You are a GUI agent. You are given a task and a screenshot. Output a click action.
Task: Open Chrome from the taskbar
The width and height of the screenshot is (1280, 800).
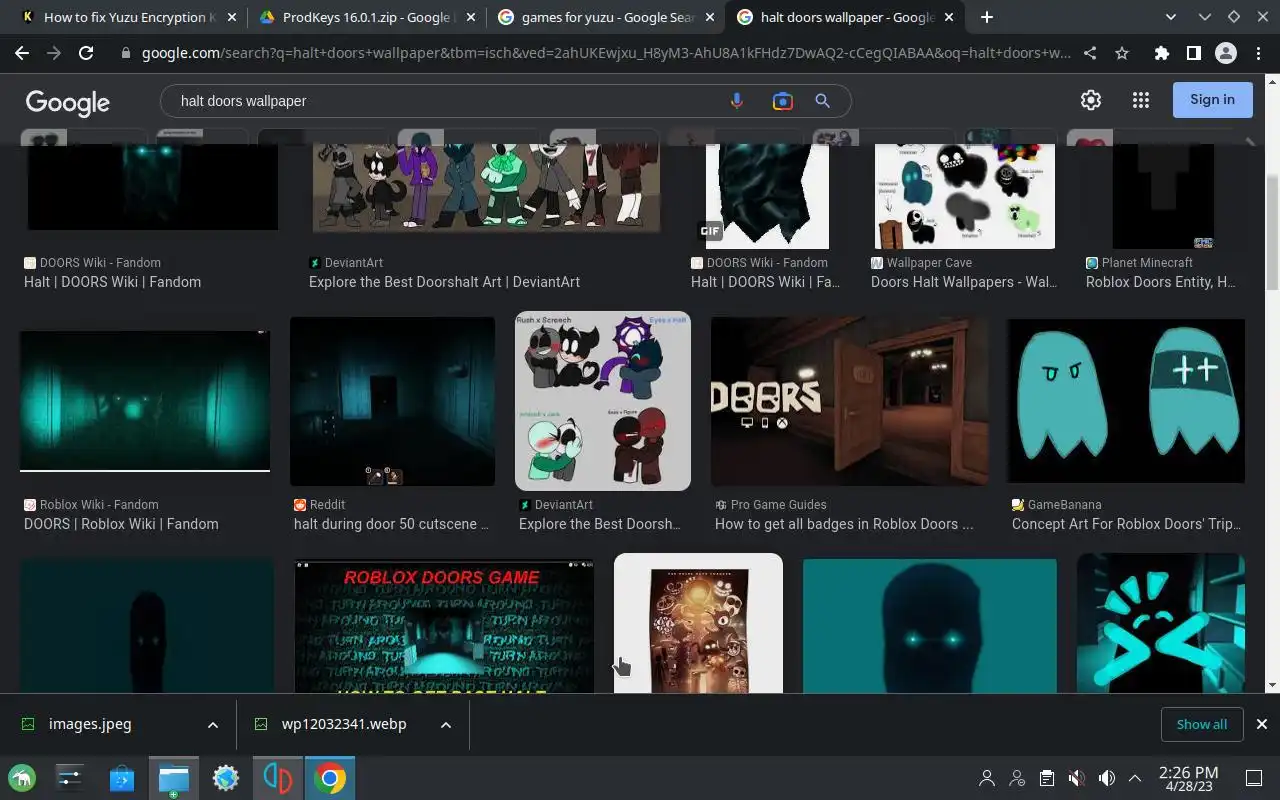[329, 777]
